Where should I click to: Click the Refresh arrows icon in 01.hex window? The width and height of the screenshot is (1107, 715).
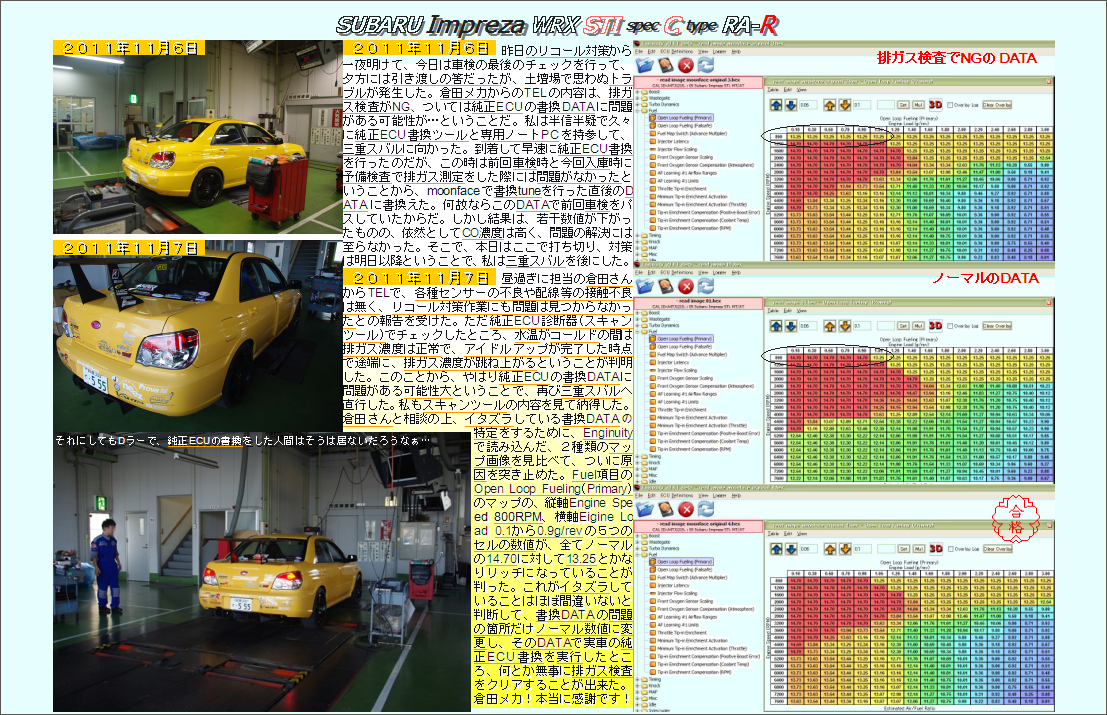point(705,286)
